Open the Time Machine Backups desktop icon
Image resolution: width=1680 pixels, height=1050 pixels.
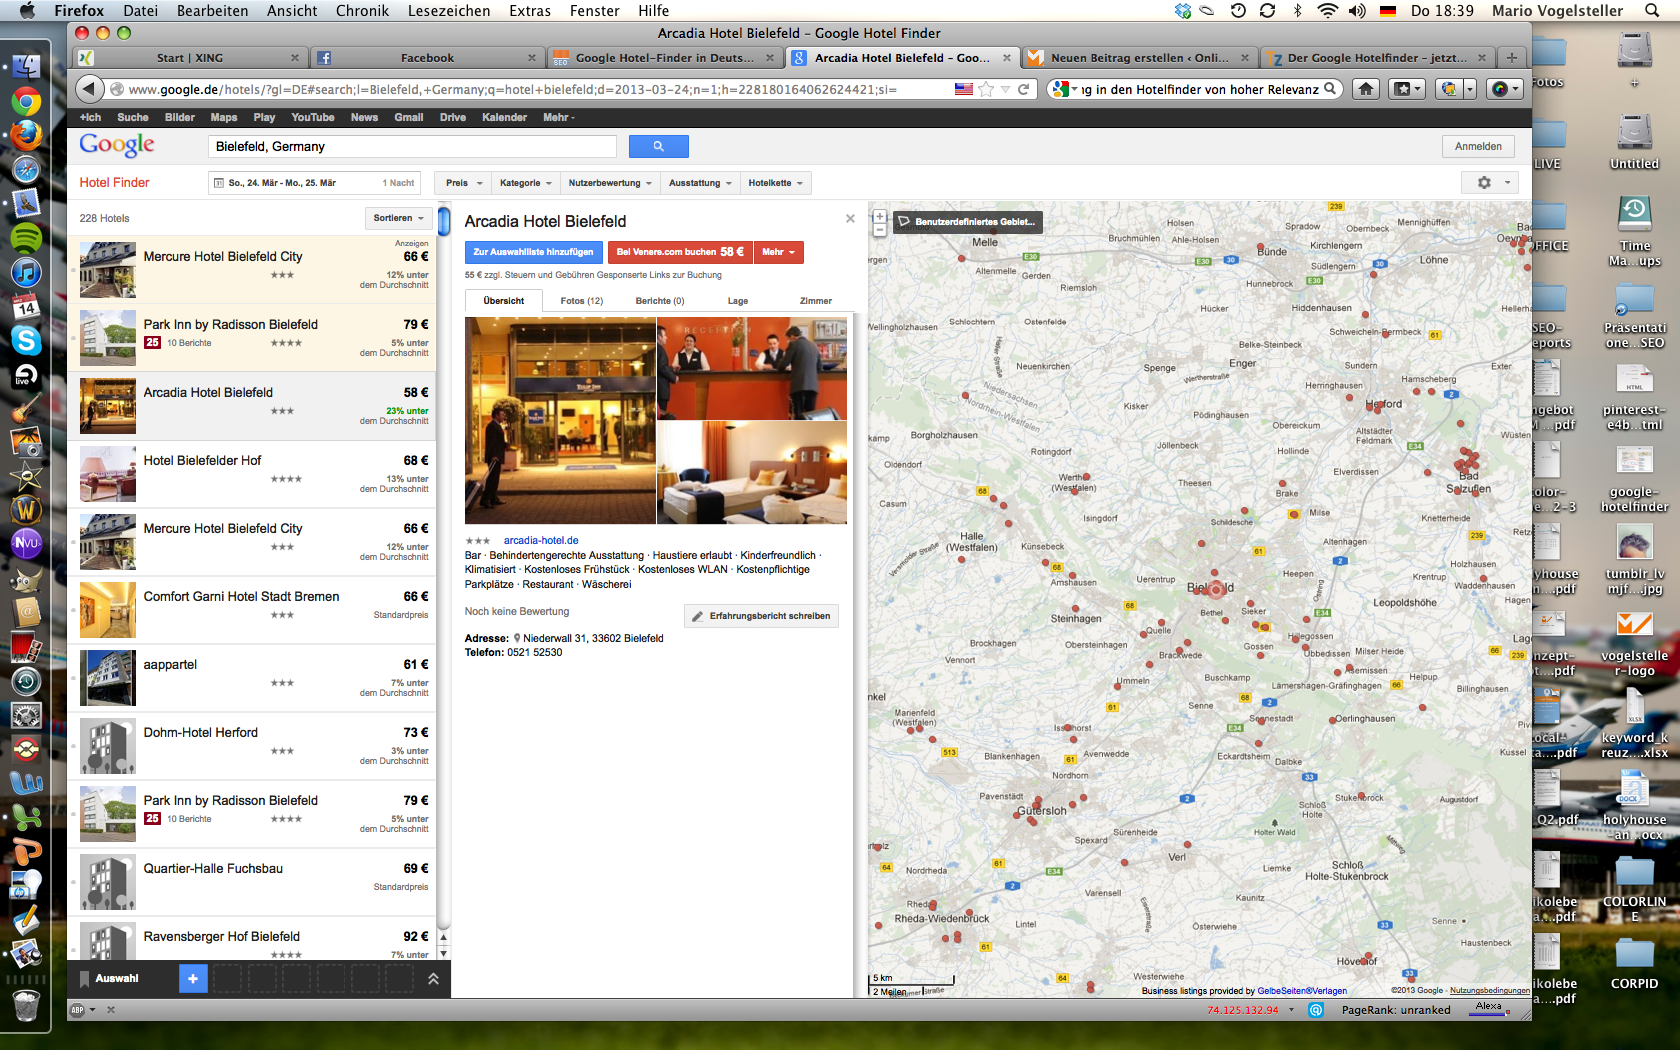tap(1634, 230)
